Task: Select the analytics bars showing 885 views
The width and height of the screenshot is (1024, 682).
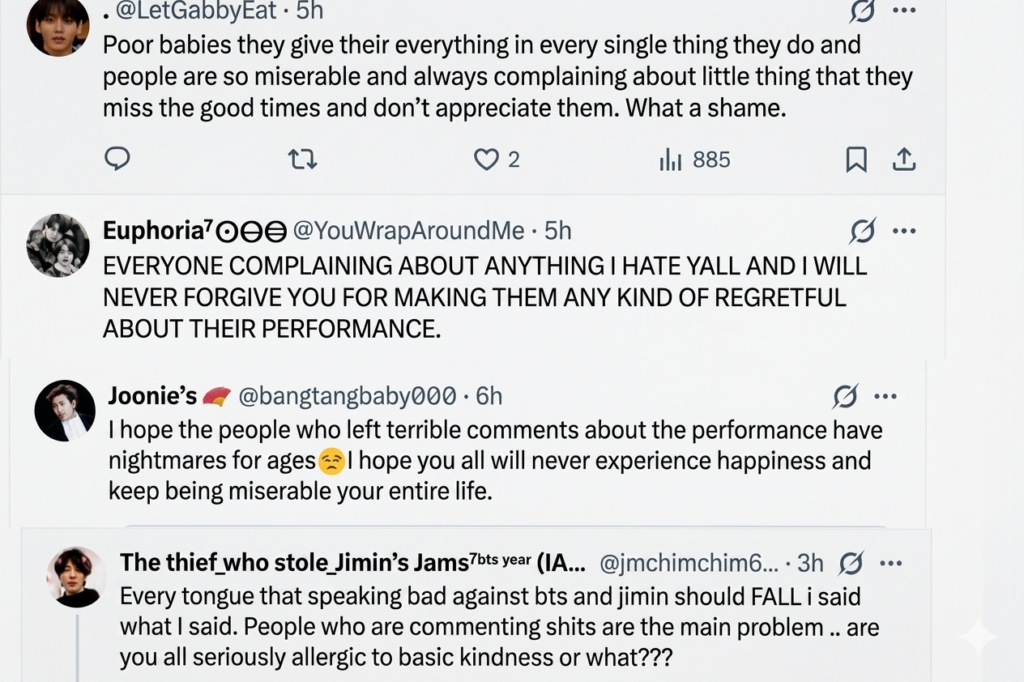Action: (x=670, y=158)
